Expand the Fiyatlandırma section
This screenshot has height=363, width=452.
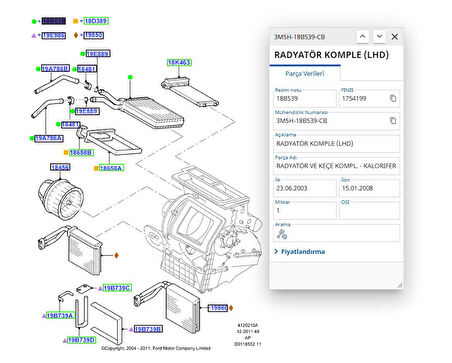(x=300, y=252)
